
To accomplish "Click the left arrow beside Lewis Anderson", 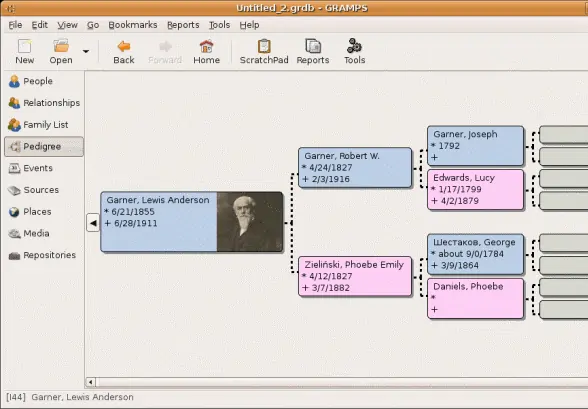I will tap(93, 223).
